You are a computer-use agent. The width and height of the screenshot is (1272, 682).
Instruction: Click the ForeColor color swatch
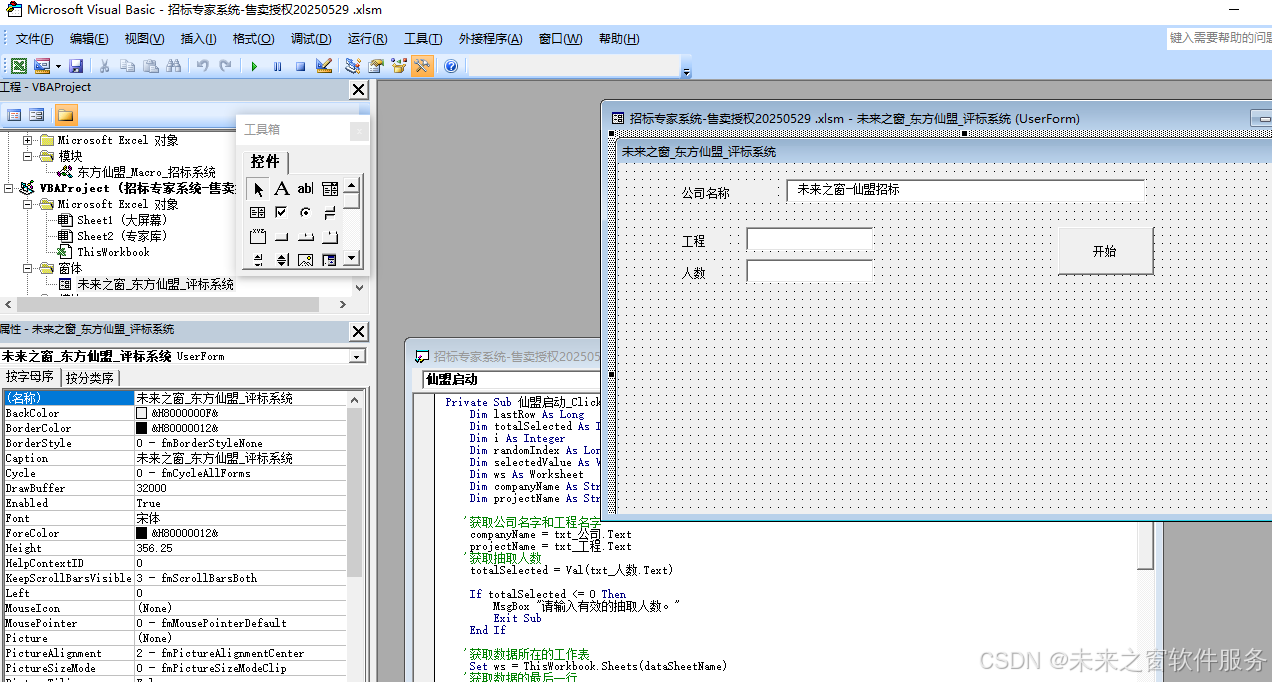(x=141, y=533)
